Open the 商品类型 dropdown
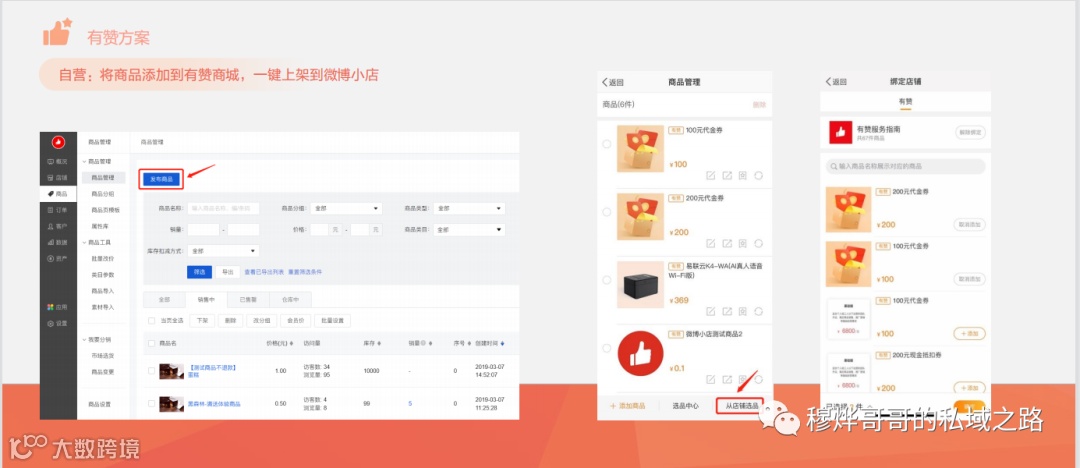The height and width of the screenshot is (468, 1080). click(x=470, y=208)
